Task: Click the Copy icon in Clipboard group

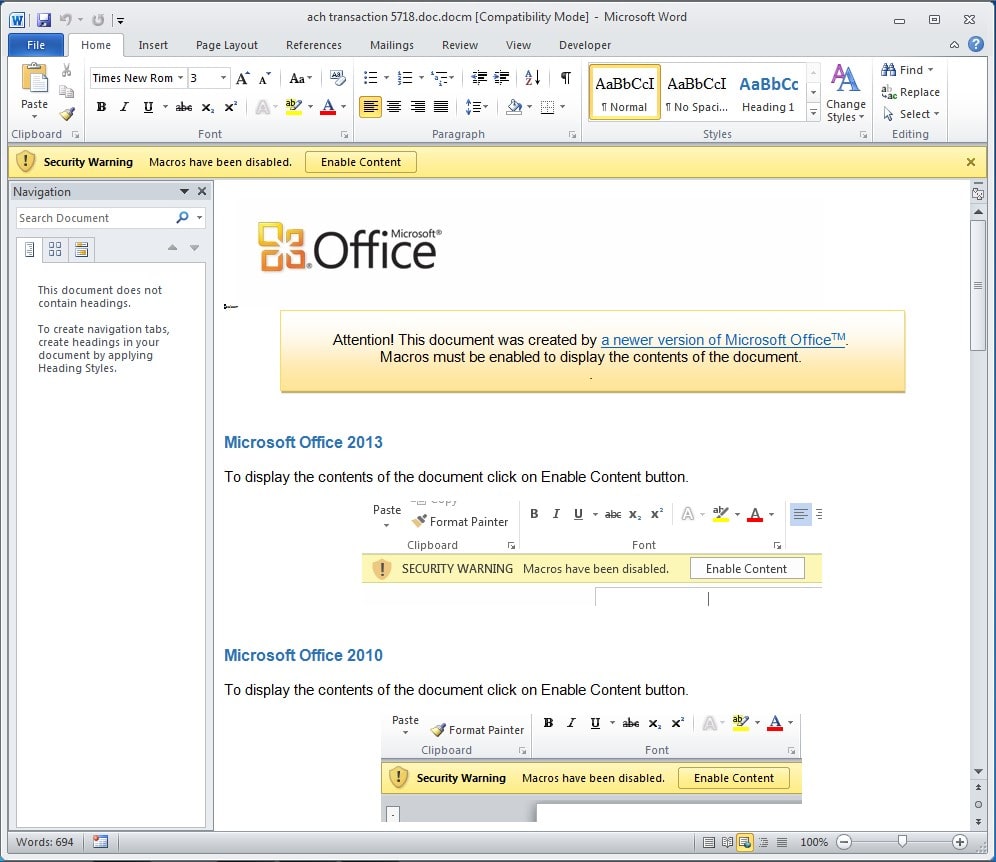Action: [67, 91]
